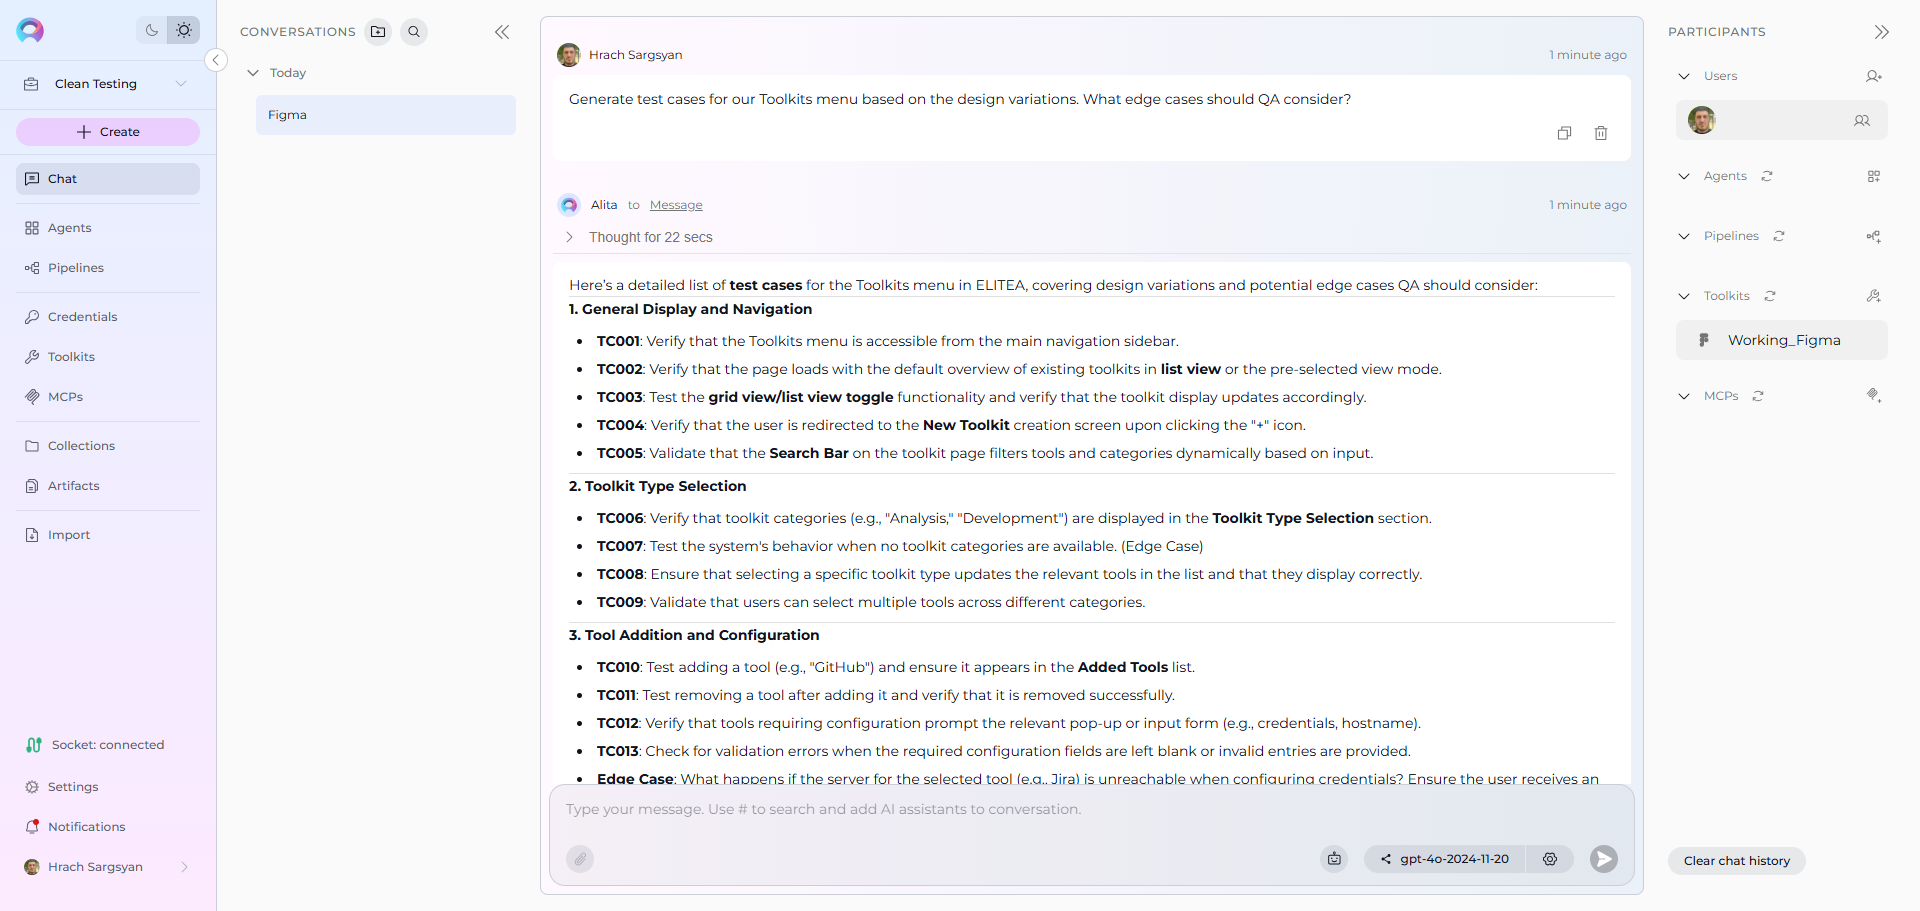The height and width of the screenshot is (911, 1920).
Task: Switch to light mode with sun icon
Action: tap(184, 30)
